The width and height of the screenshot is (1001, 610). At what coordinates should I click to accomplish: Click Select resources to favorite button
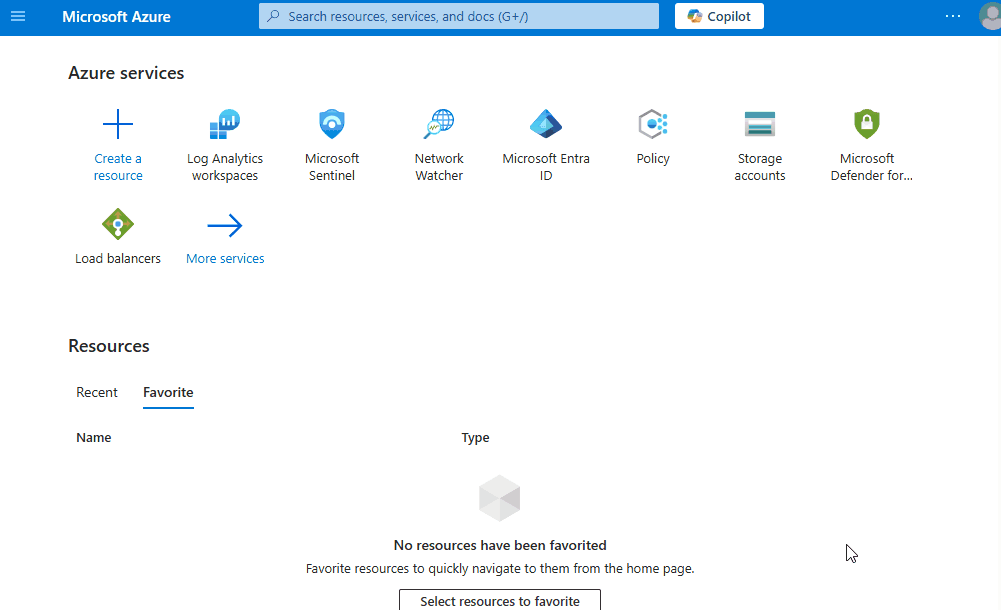(500, 600)
